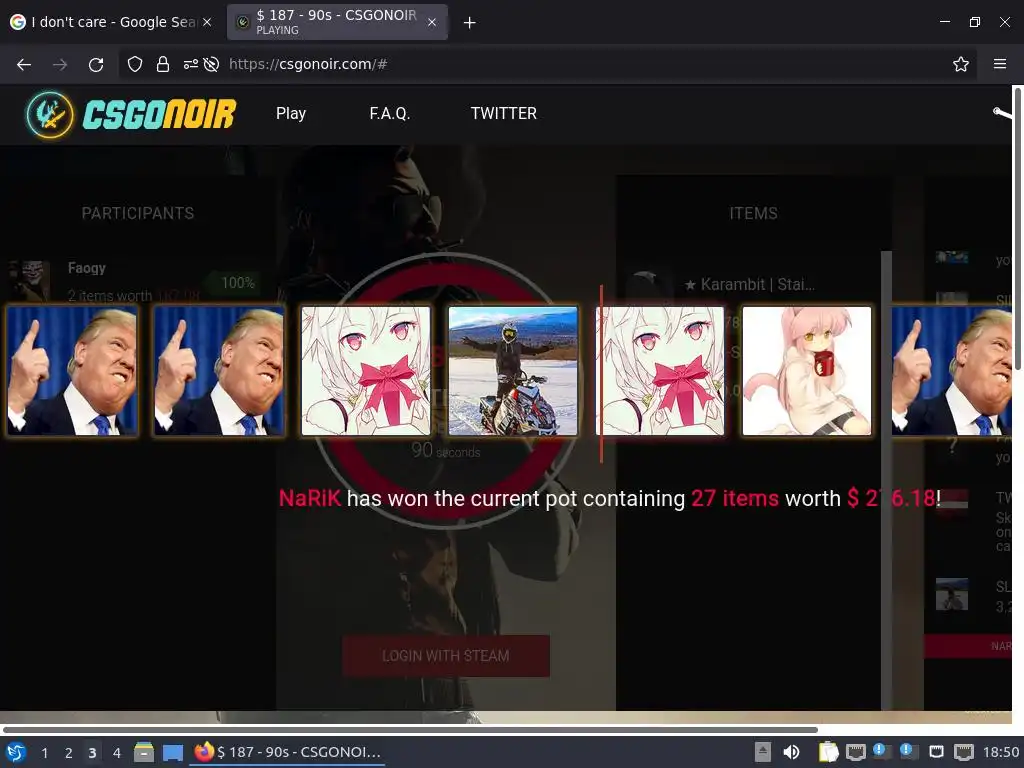The width and height of the screenshot is (1024, 768).
Task: Switch to workspace 2
Action: pyautogui.click(x=69, y=752)
